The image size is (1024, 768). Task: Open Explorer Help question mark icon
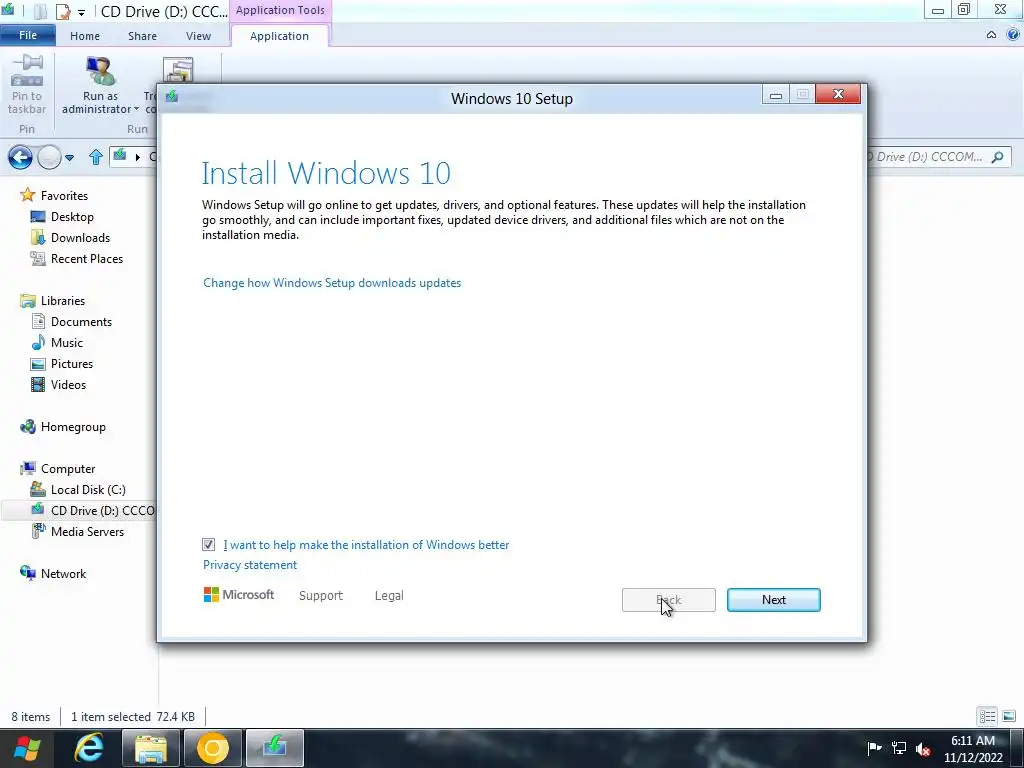tap(1014, 35)
